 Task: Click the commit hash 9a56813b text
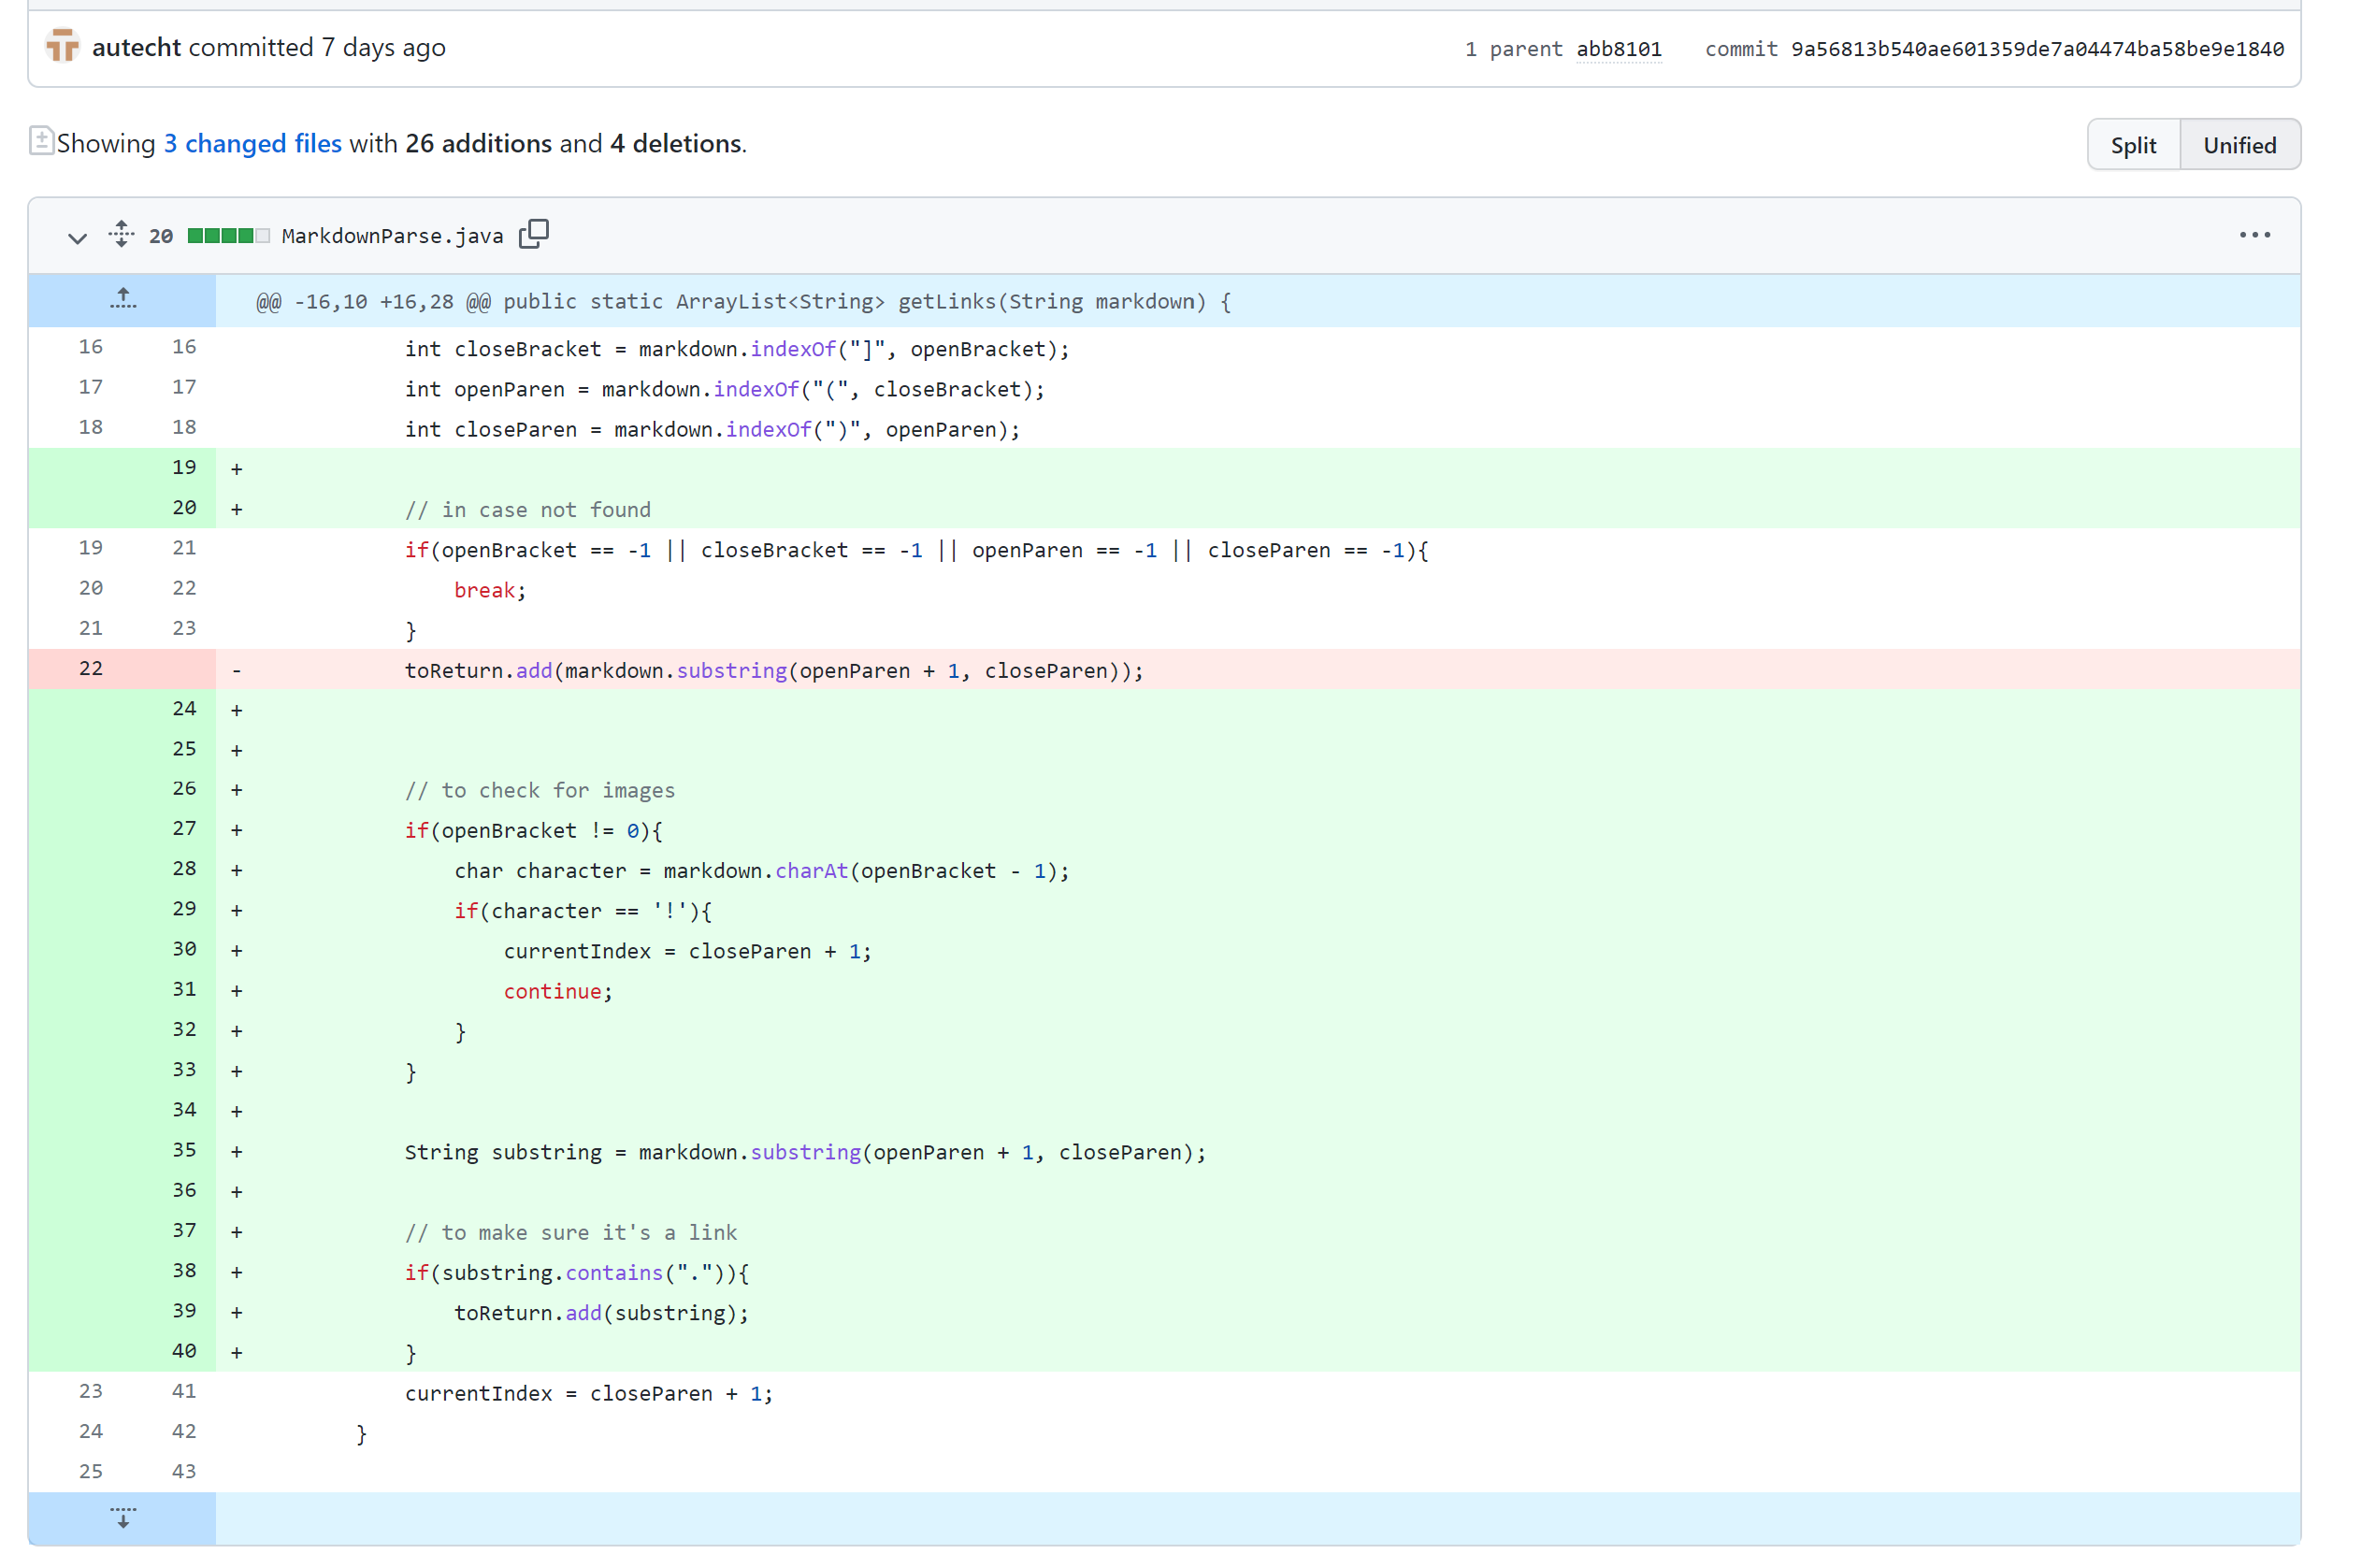tap(2037, 49)
